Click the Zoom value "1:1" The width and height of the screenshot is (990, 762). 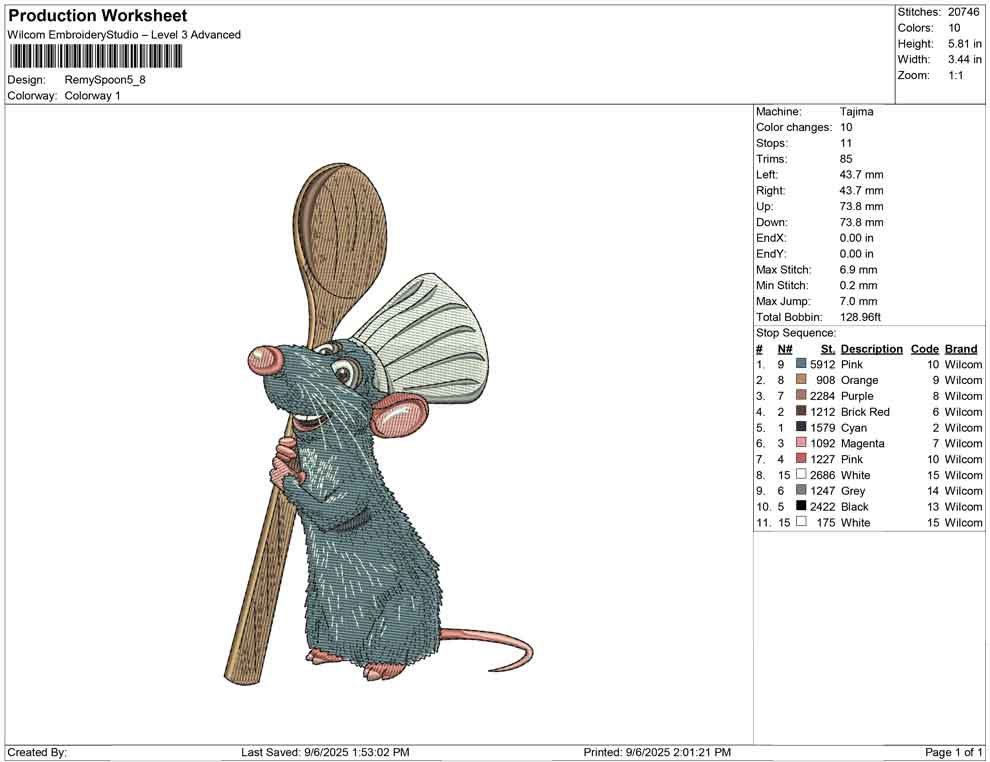tap(956, 75)
